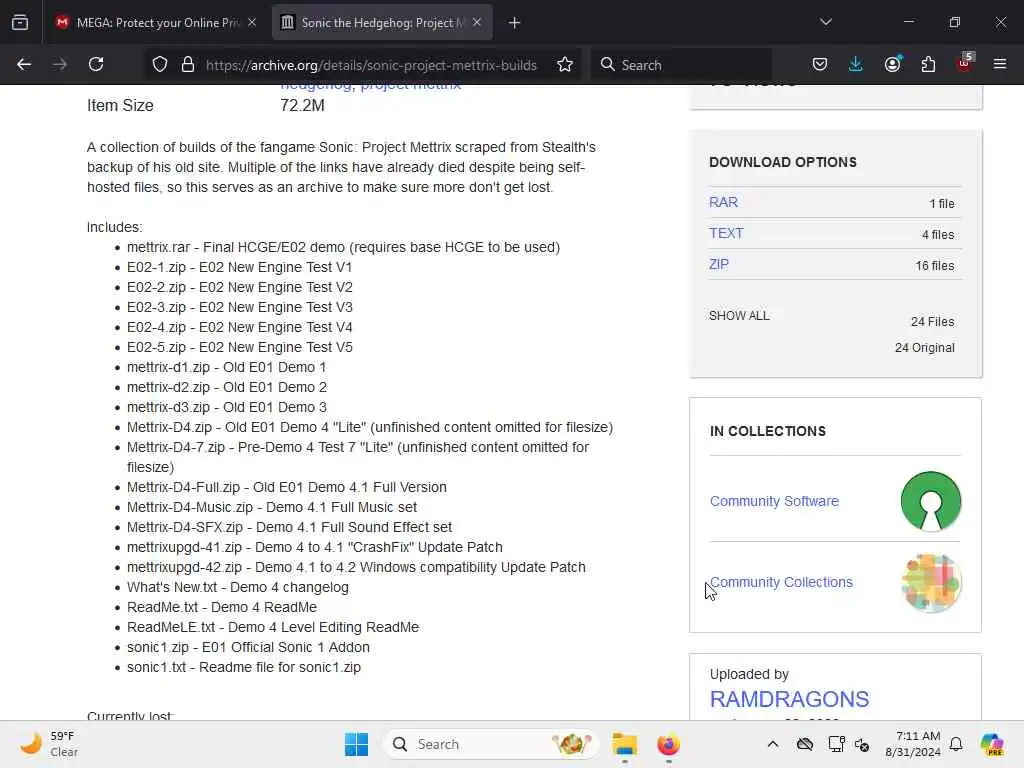Open the Windows Start menu
This screenshot has width=1024, height=768.
357,744
